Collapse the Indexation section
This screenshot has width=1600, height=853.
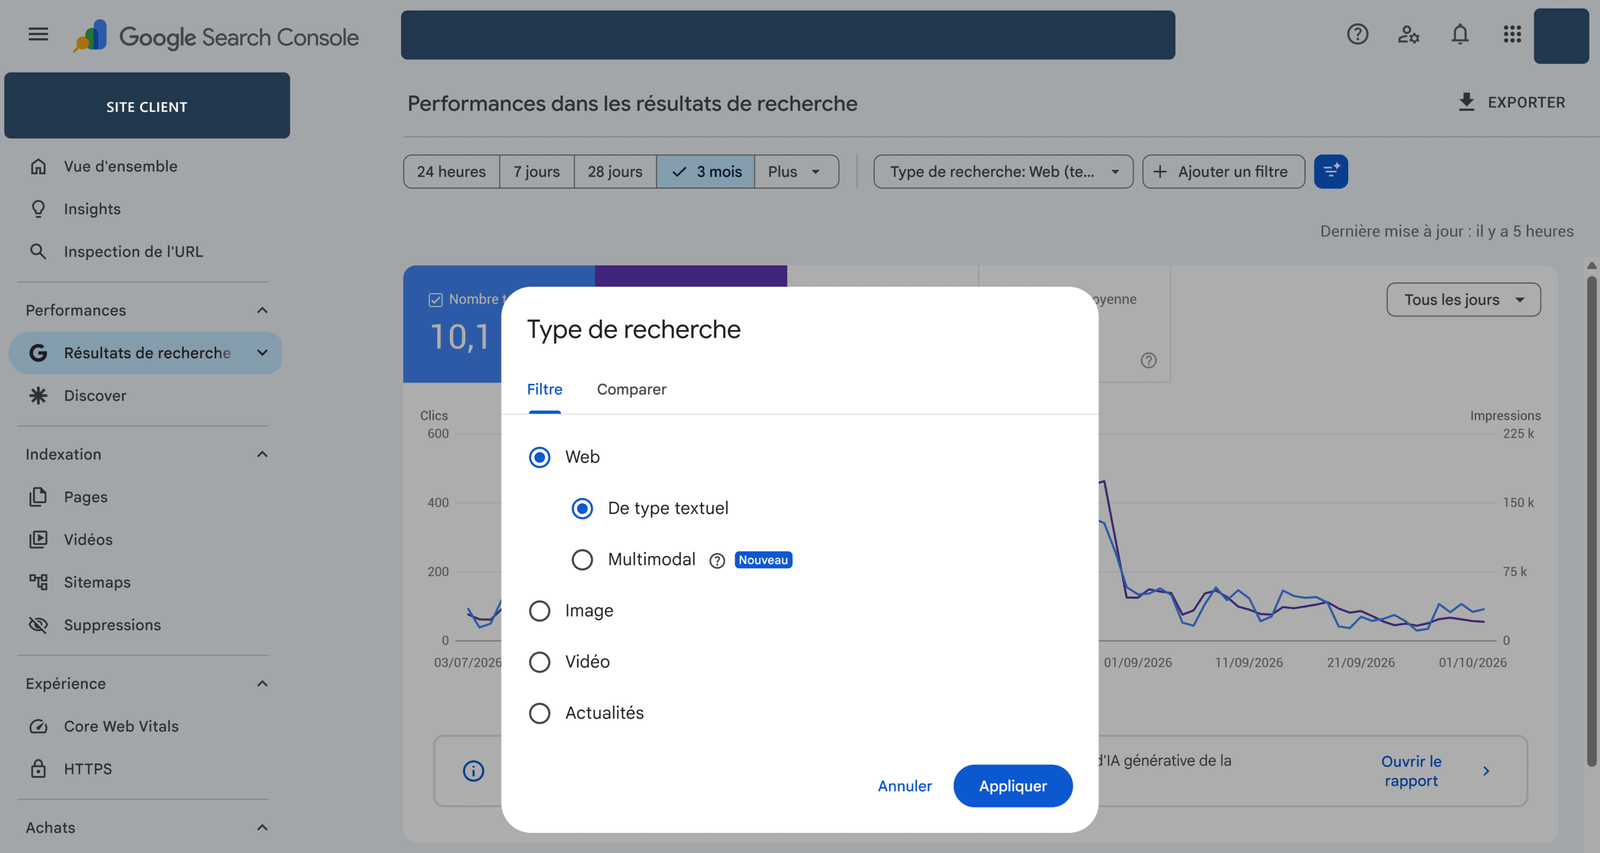pos(262,454)
